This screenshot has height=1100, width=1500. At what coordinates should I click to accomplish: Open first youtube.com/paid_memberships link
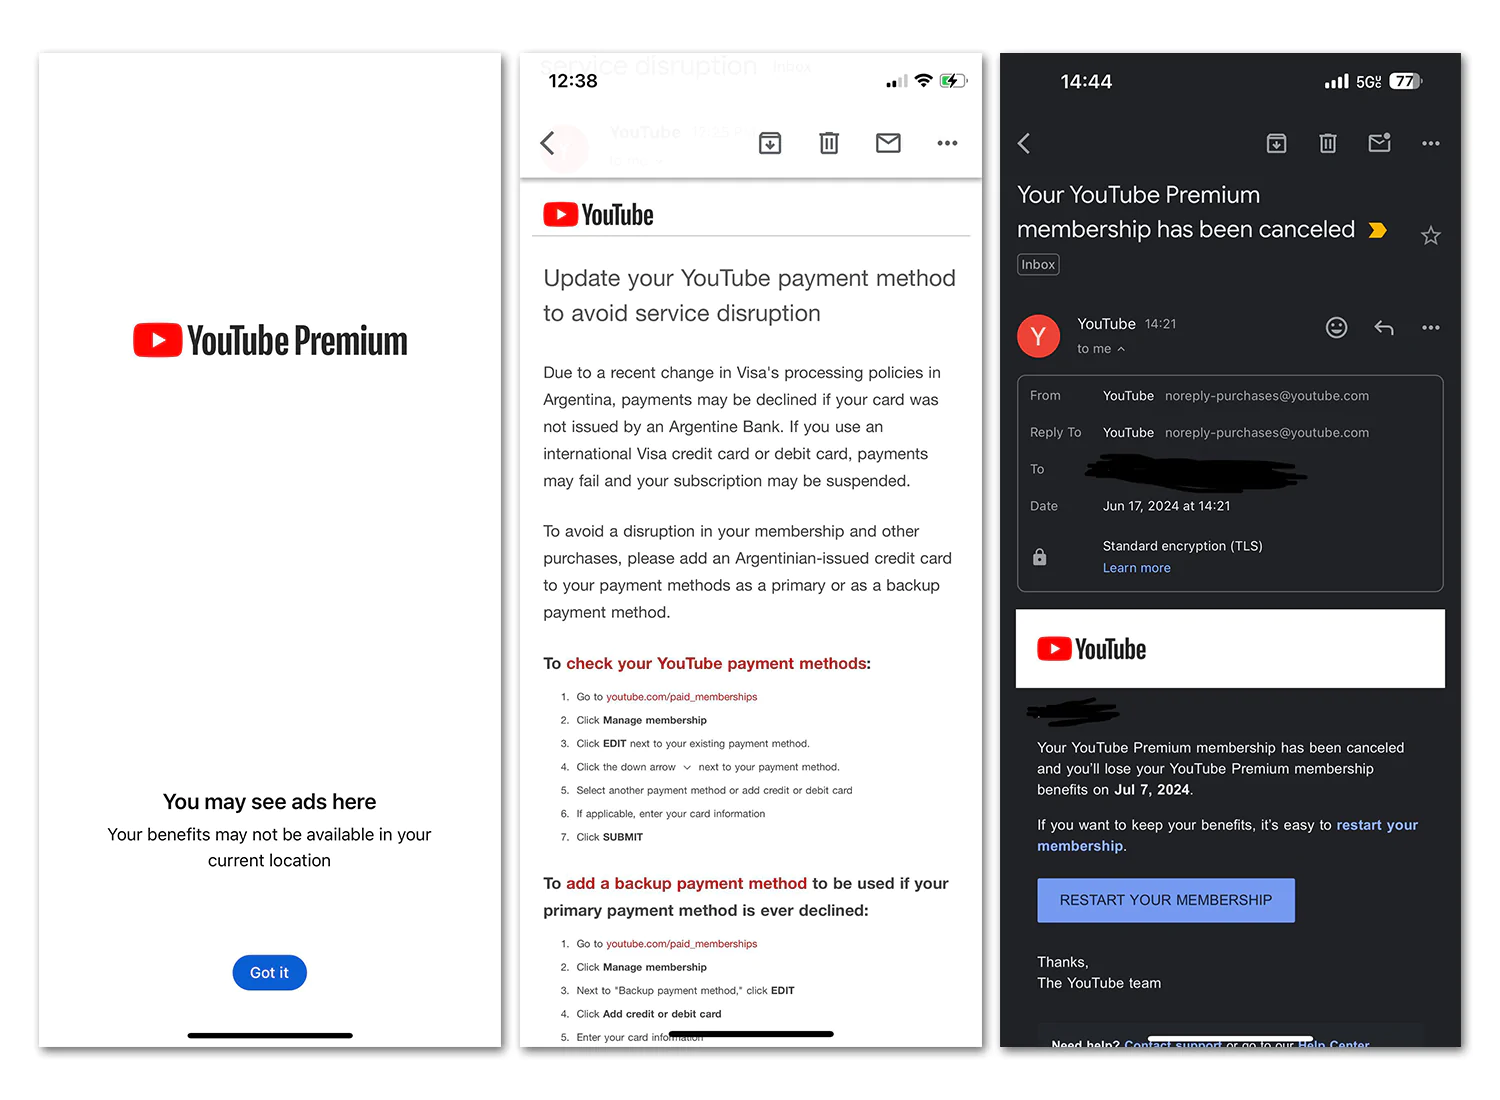pyautogui.click(x=681, y=697)
